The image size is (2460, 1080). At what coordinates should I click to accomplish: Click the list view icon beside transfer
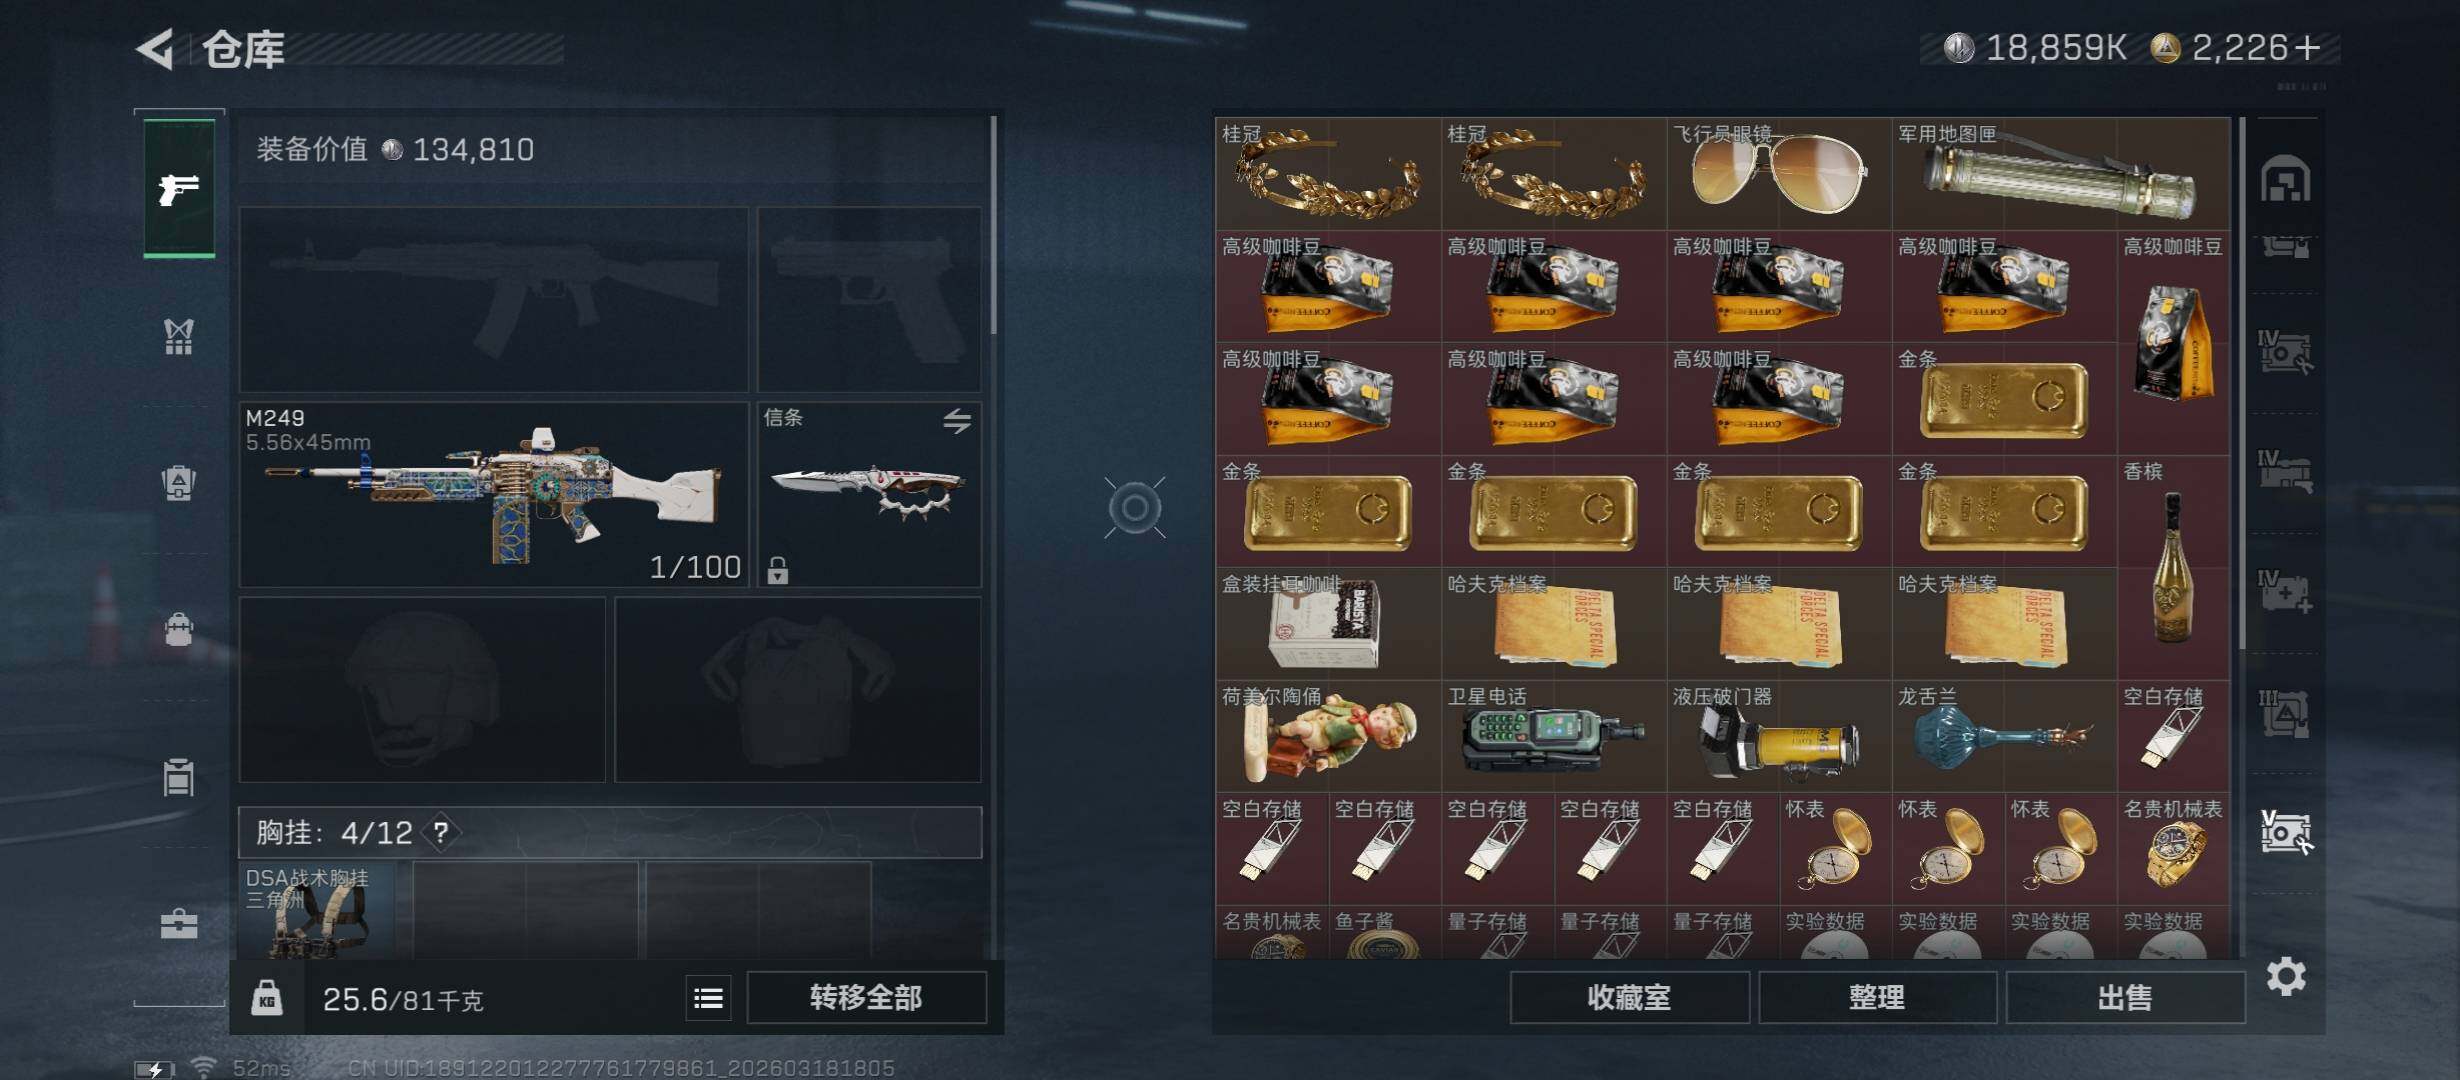coord(708,998)
